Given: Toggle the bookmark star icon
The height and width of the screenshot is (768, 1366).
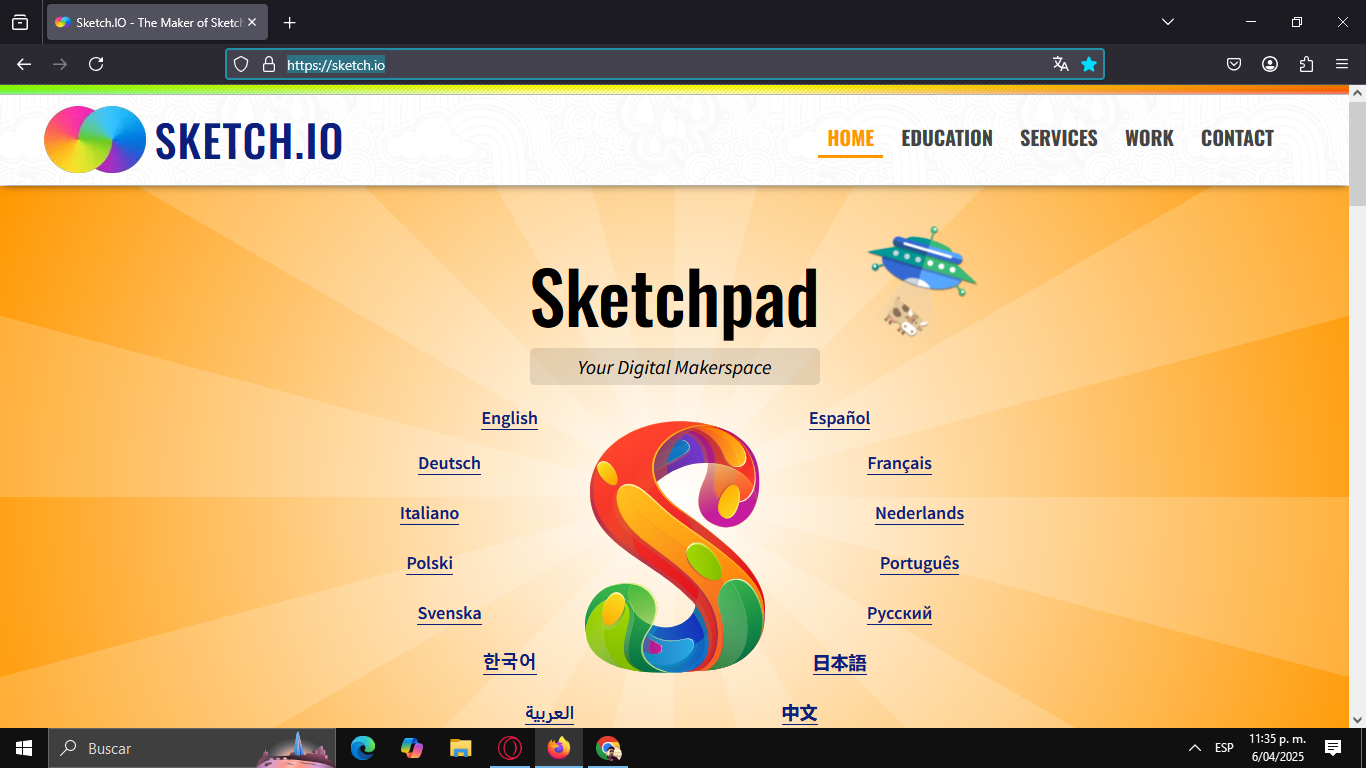Looking at the screenshot, I should pos(1089,64).
